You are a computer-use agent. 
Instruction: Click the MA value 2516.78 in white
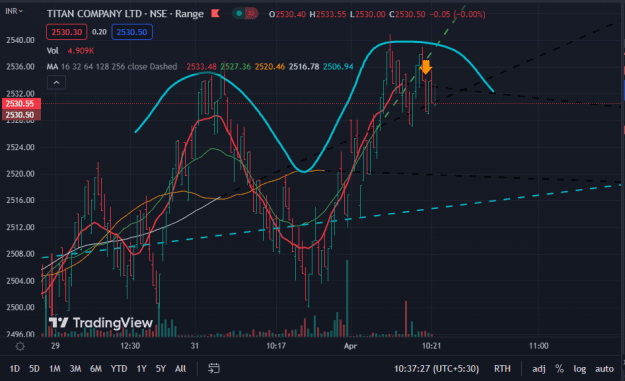(x=304, y=67)
